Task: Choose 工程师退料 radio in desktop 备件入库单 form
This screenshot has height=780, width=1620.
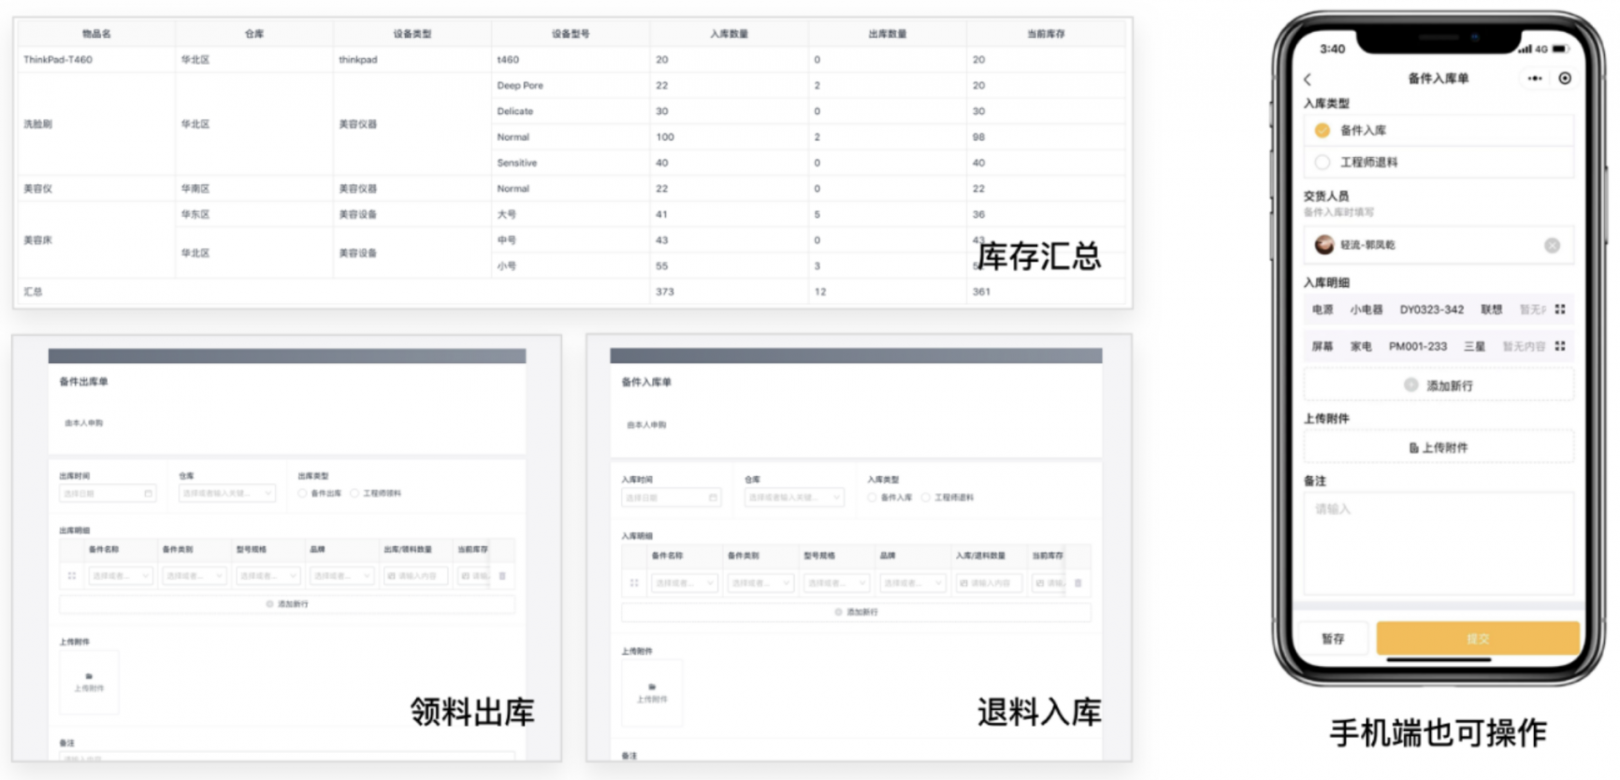Action: pyautogui.click(x=926, y=497)
